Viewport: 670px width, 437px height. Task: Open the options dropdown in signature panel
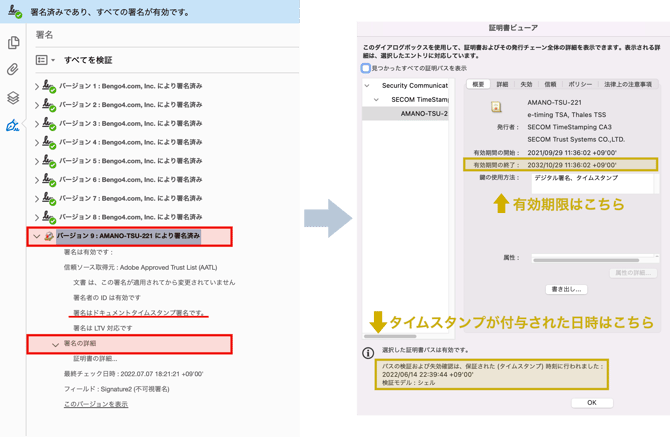tap(45, 60)
